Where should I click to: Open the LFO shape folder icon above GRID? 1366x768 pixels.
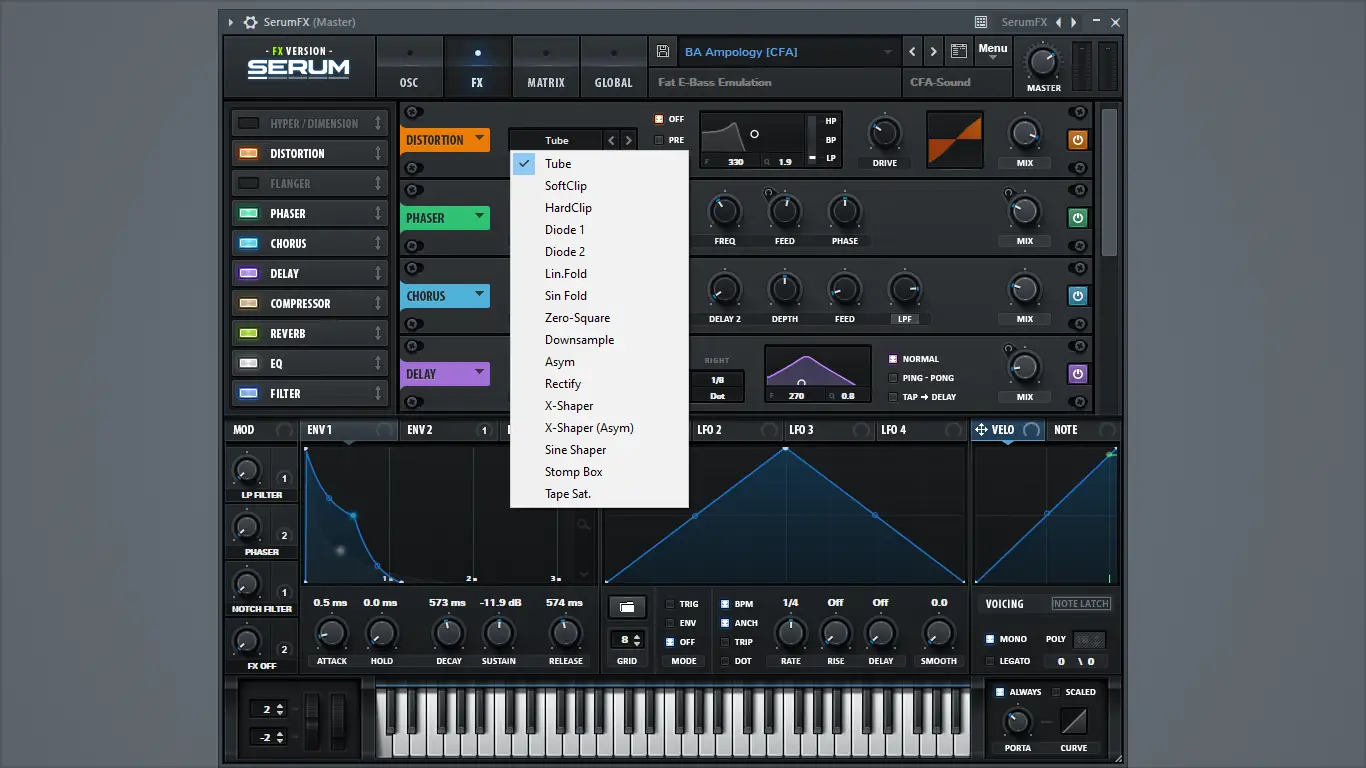tap(627, 607)
